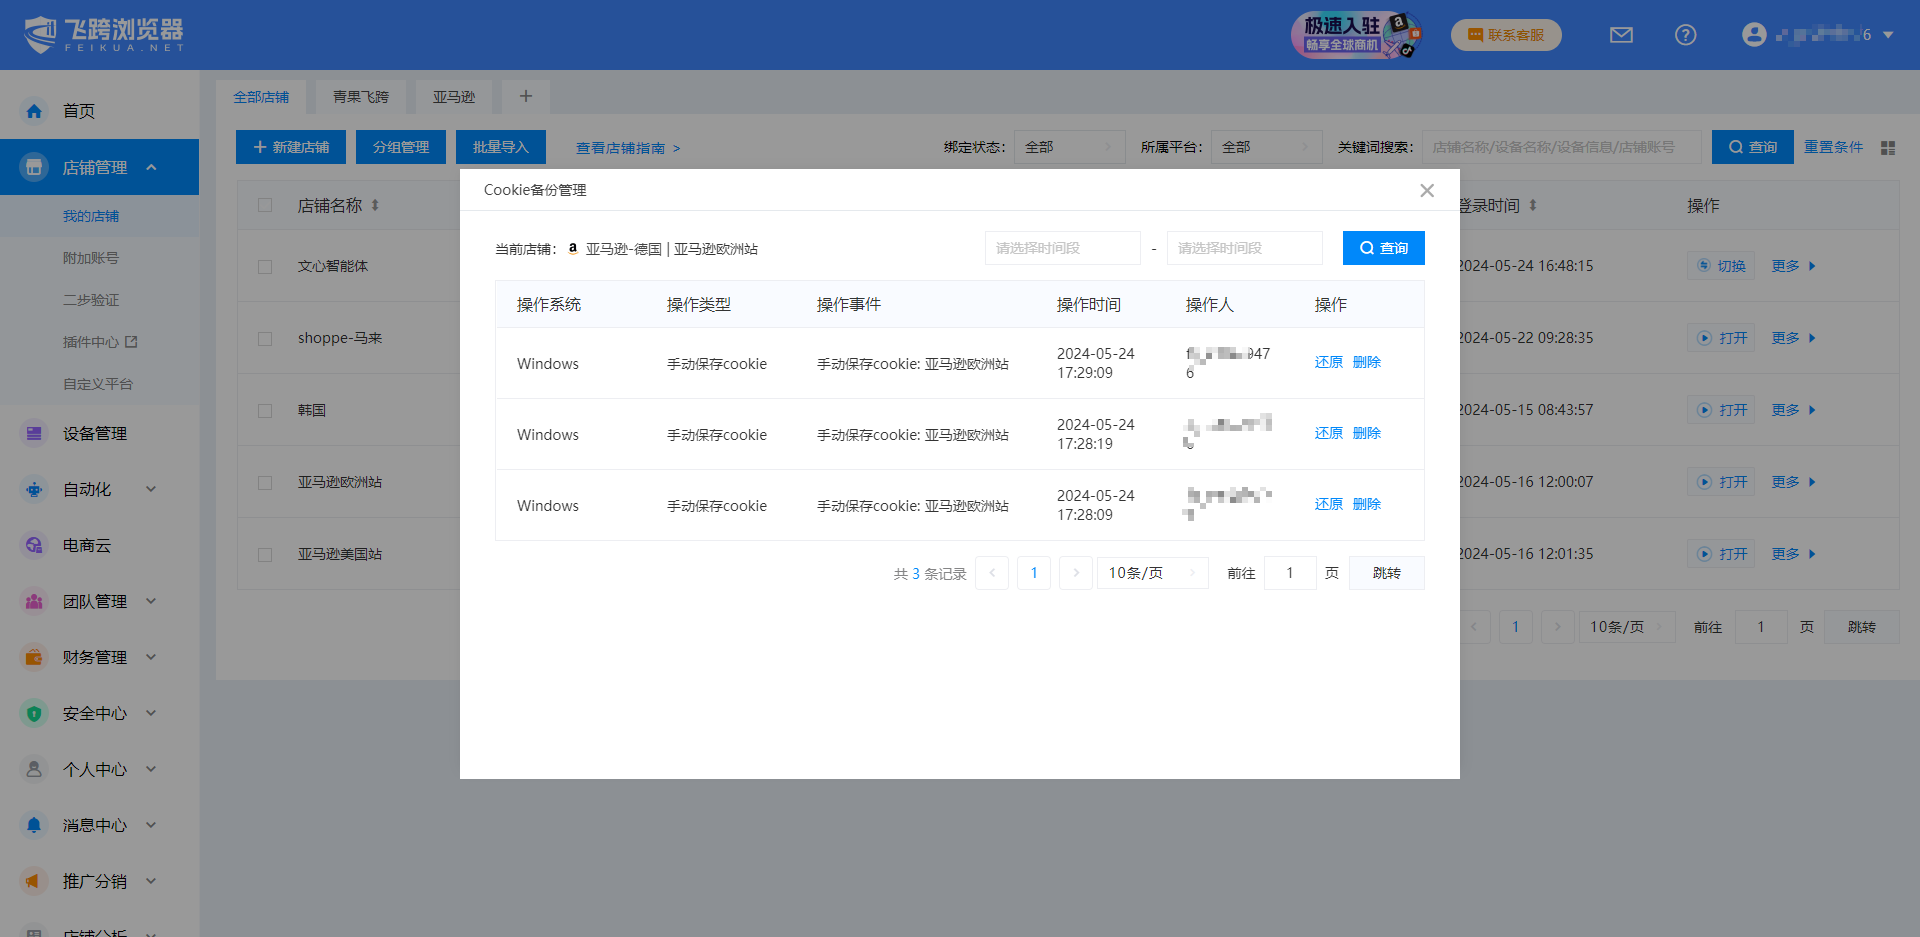Tick the checkbox for 文心智能体 store
The width and height of the screenshot is (1920, 937).
(x=265, y=267)
